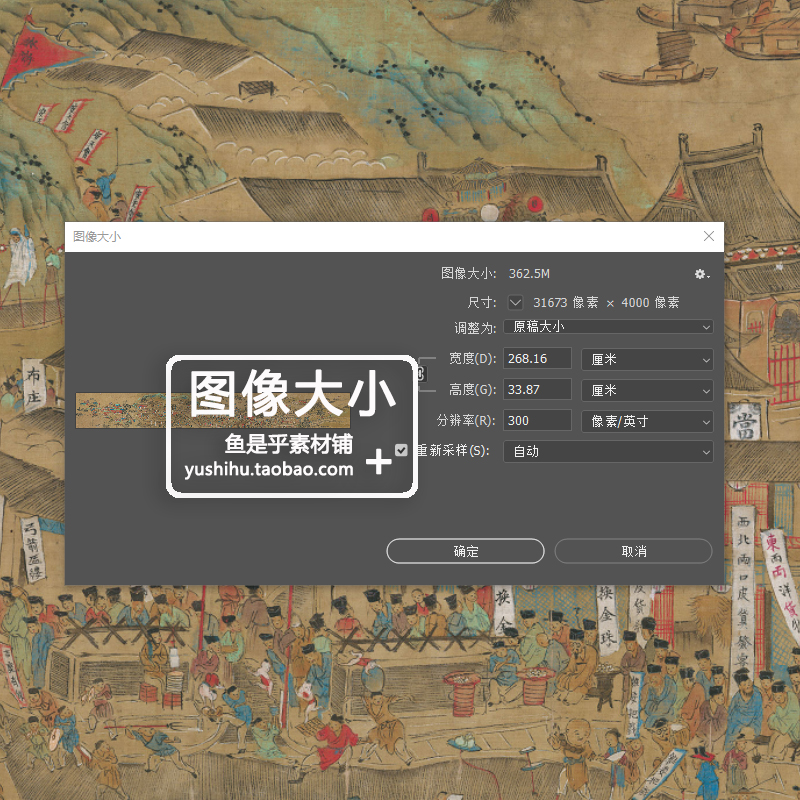The height and width of the screenshot is (800, 800).
Task: Click the 图像大小 value 362.5M
Action: tap(529, 274)
